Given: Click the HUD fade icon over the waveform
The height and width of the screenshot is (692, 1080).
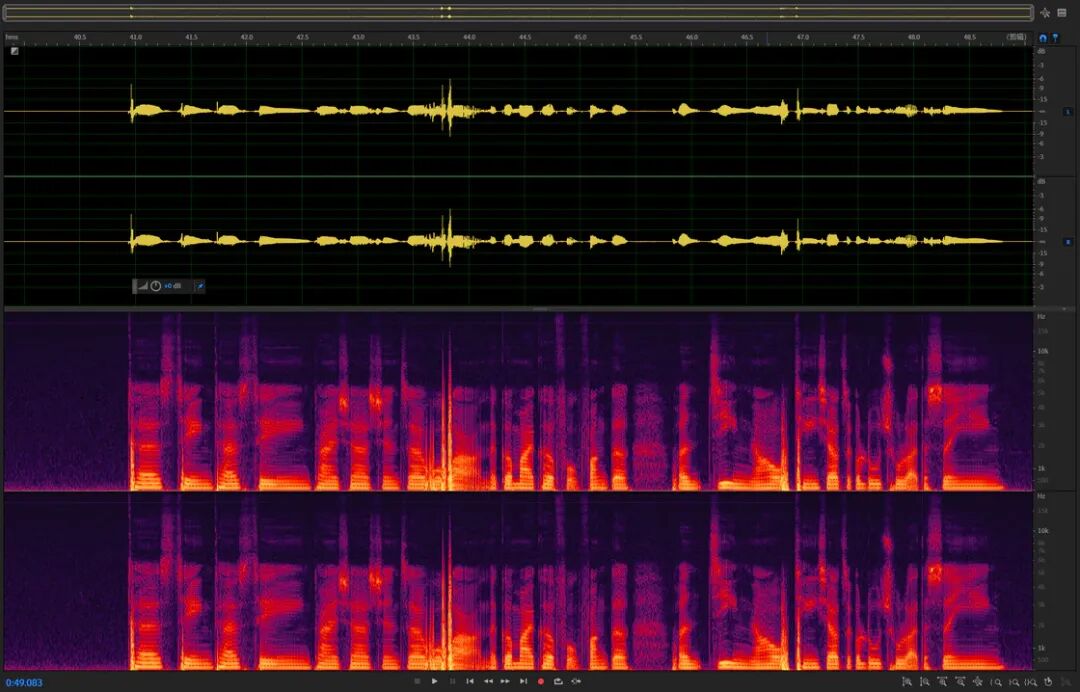Looking at the screenshot, I should pyautogui.click(x=143, y=286).
